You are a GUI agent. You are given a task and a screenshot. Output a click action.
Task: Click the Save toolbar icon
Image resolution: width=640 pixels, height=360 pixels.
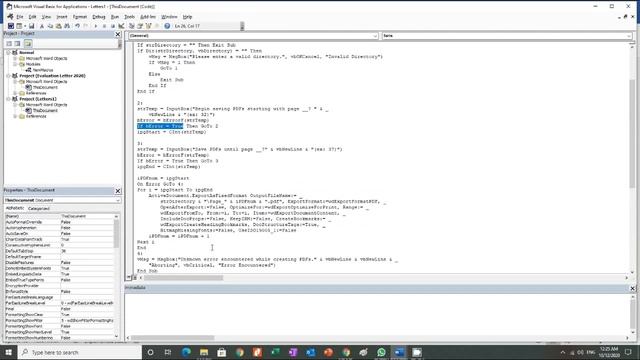31,26
